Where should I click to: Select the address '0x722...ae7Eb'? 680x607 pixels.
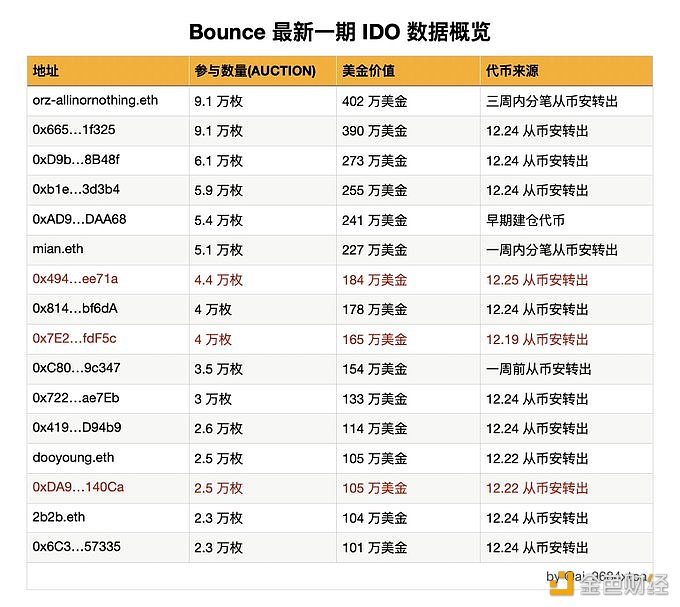[76, 398]
